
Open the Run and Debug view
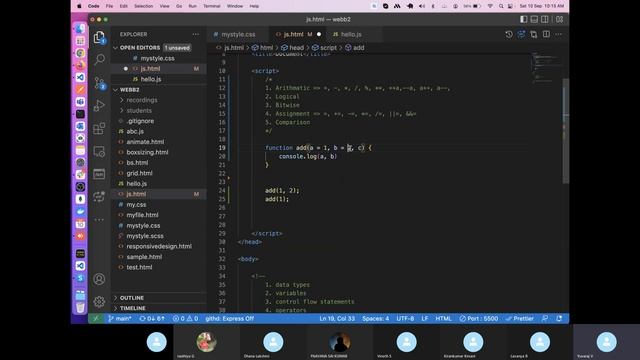point(99,106)
